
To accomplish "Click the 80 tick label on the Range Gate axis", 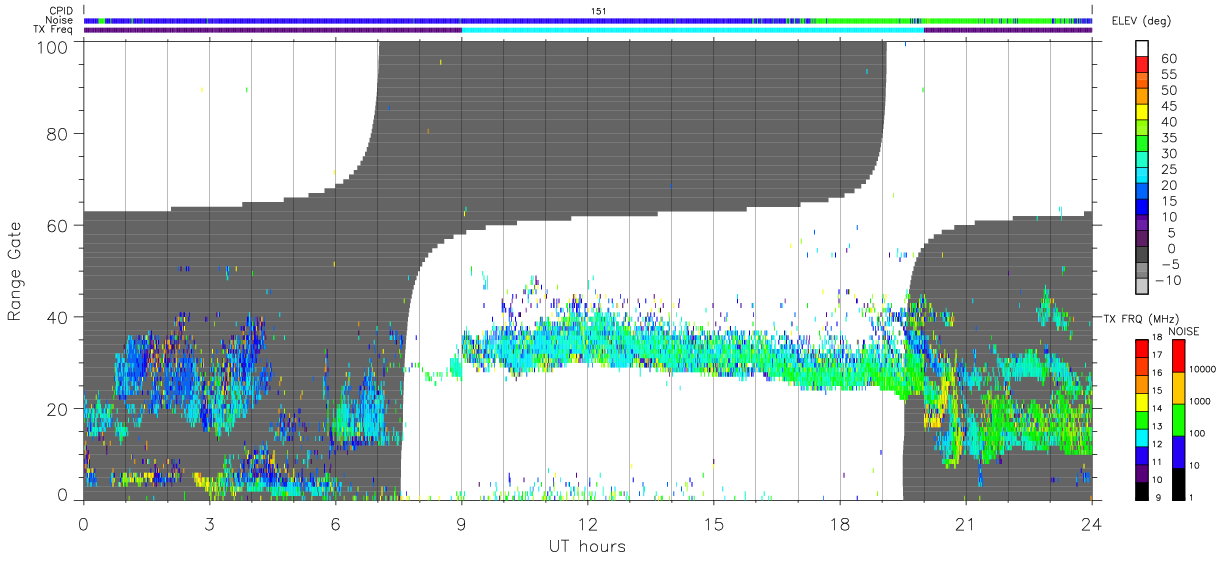I will click(x=59, y=133).
